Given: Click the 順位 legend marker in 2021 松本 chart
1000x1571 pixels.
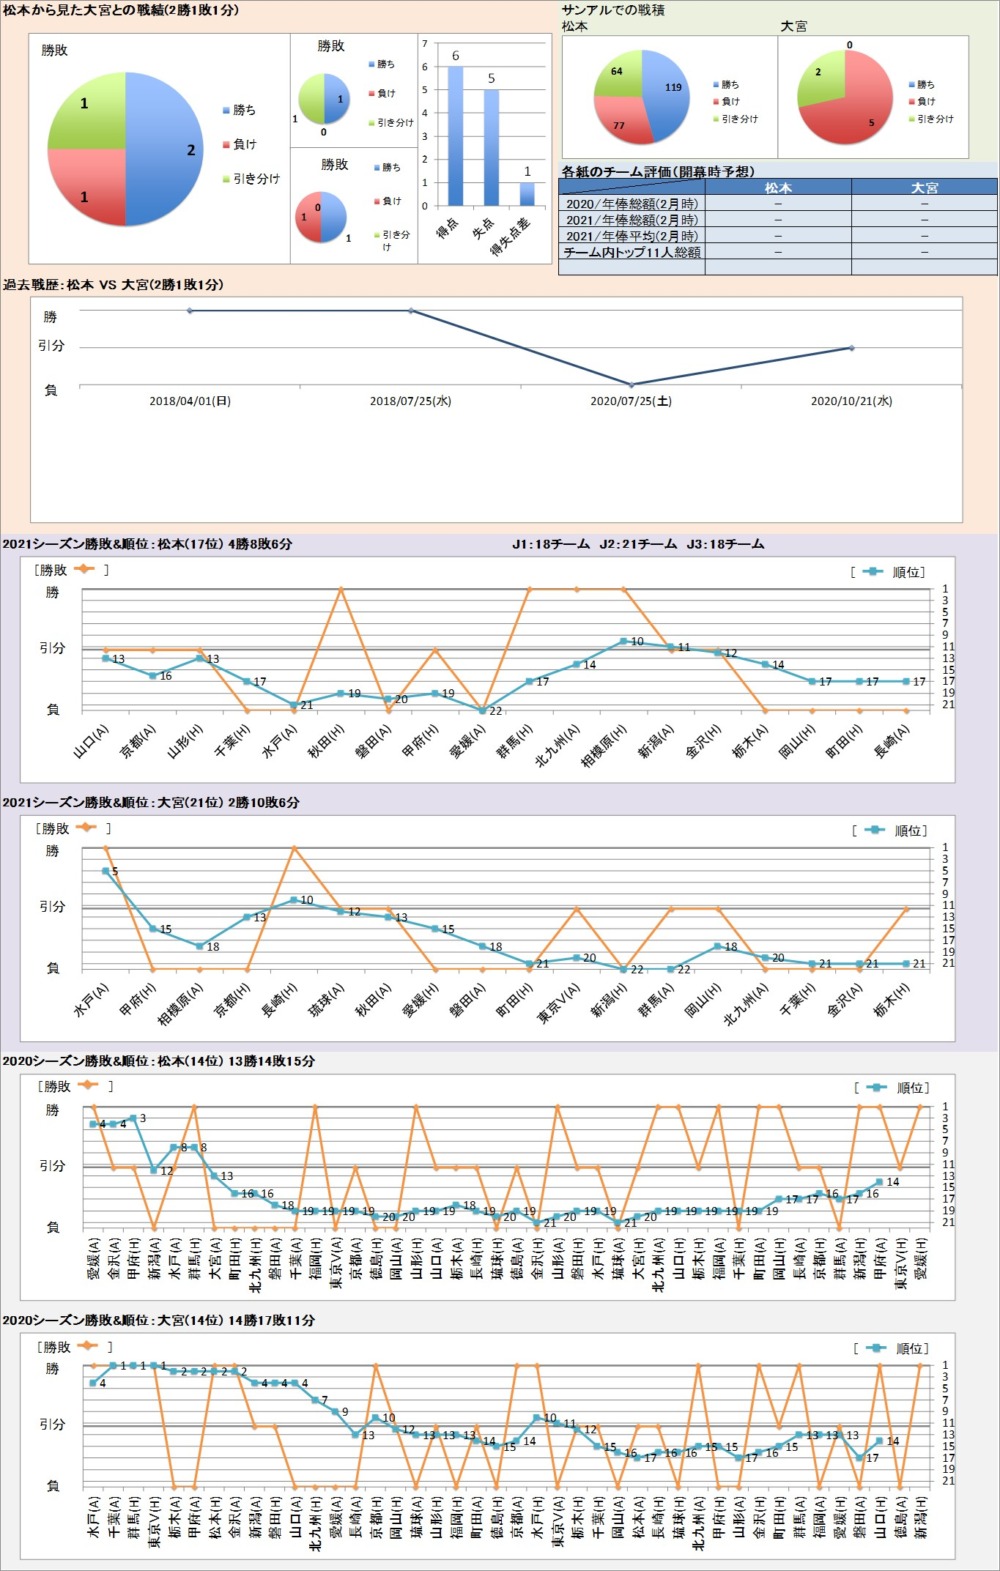Looking at the screenshot, I should pyautogui.click(x=872, y=572).
